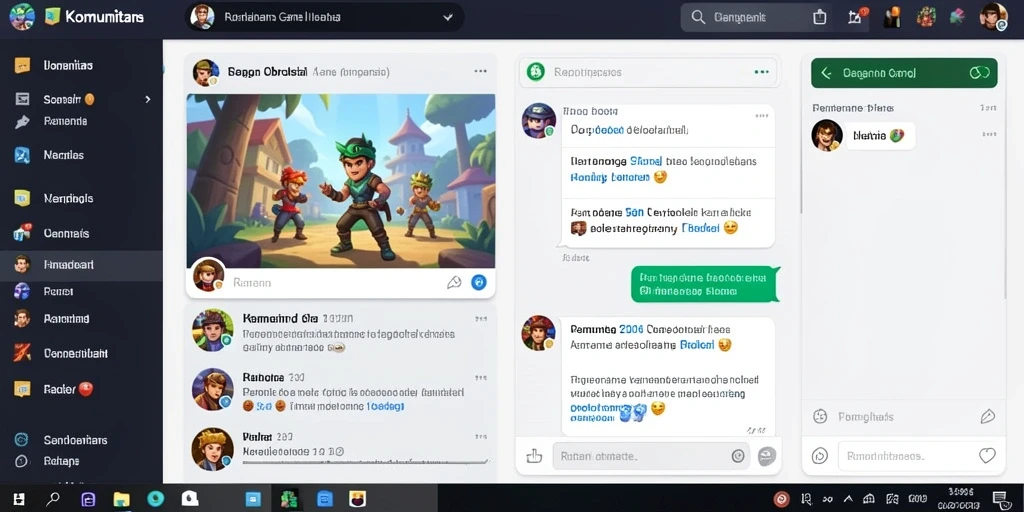Open the 'Nemie' chip in the right panel
This screenshot has width=1024, height=512.
click(880, 136)
